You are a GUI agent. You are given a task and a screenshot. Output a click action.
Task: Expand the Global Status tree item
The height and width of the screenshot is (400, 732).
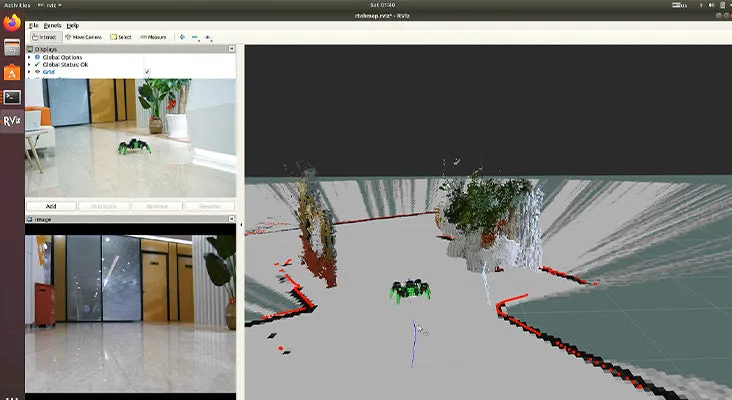coord(29,64)
